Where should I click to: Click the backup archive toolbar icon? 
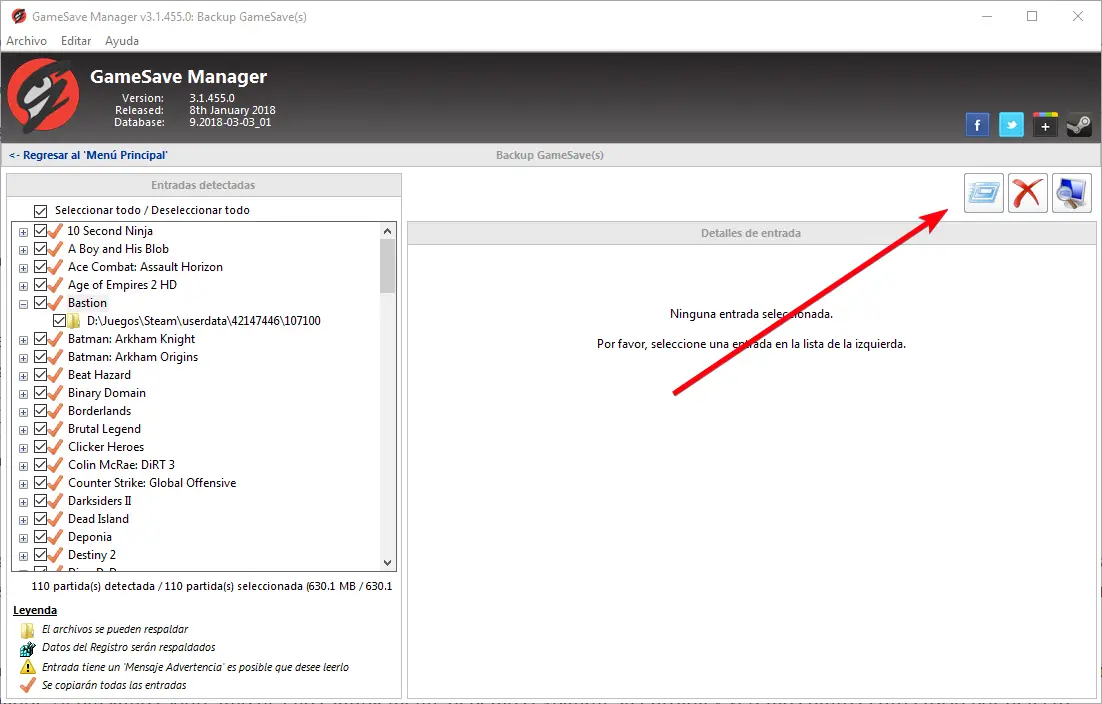[983, 193]
